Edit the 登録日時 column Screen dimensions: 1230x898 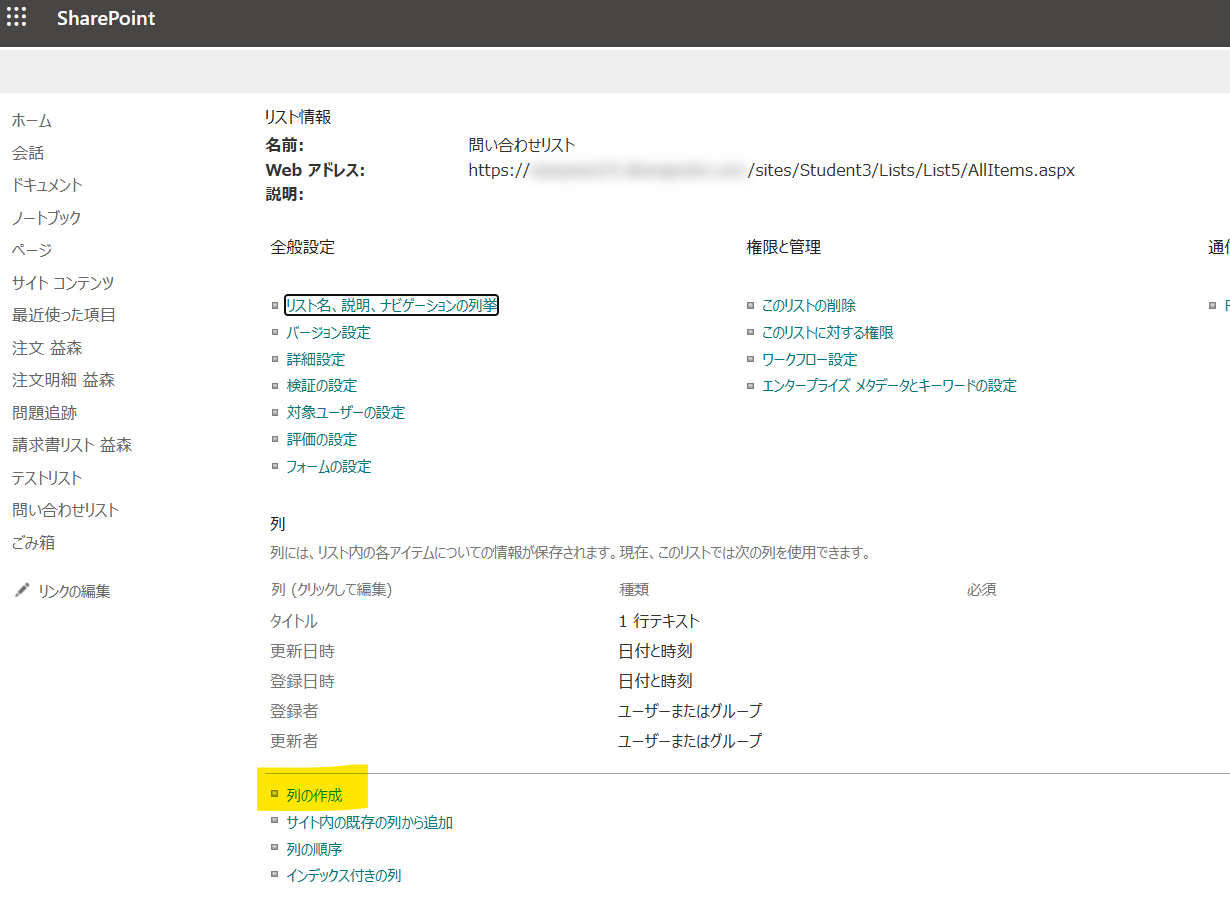point(302,681)
